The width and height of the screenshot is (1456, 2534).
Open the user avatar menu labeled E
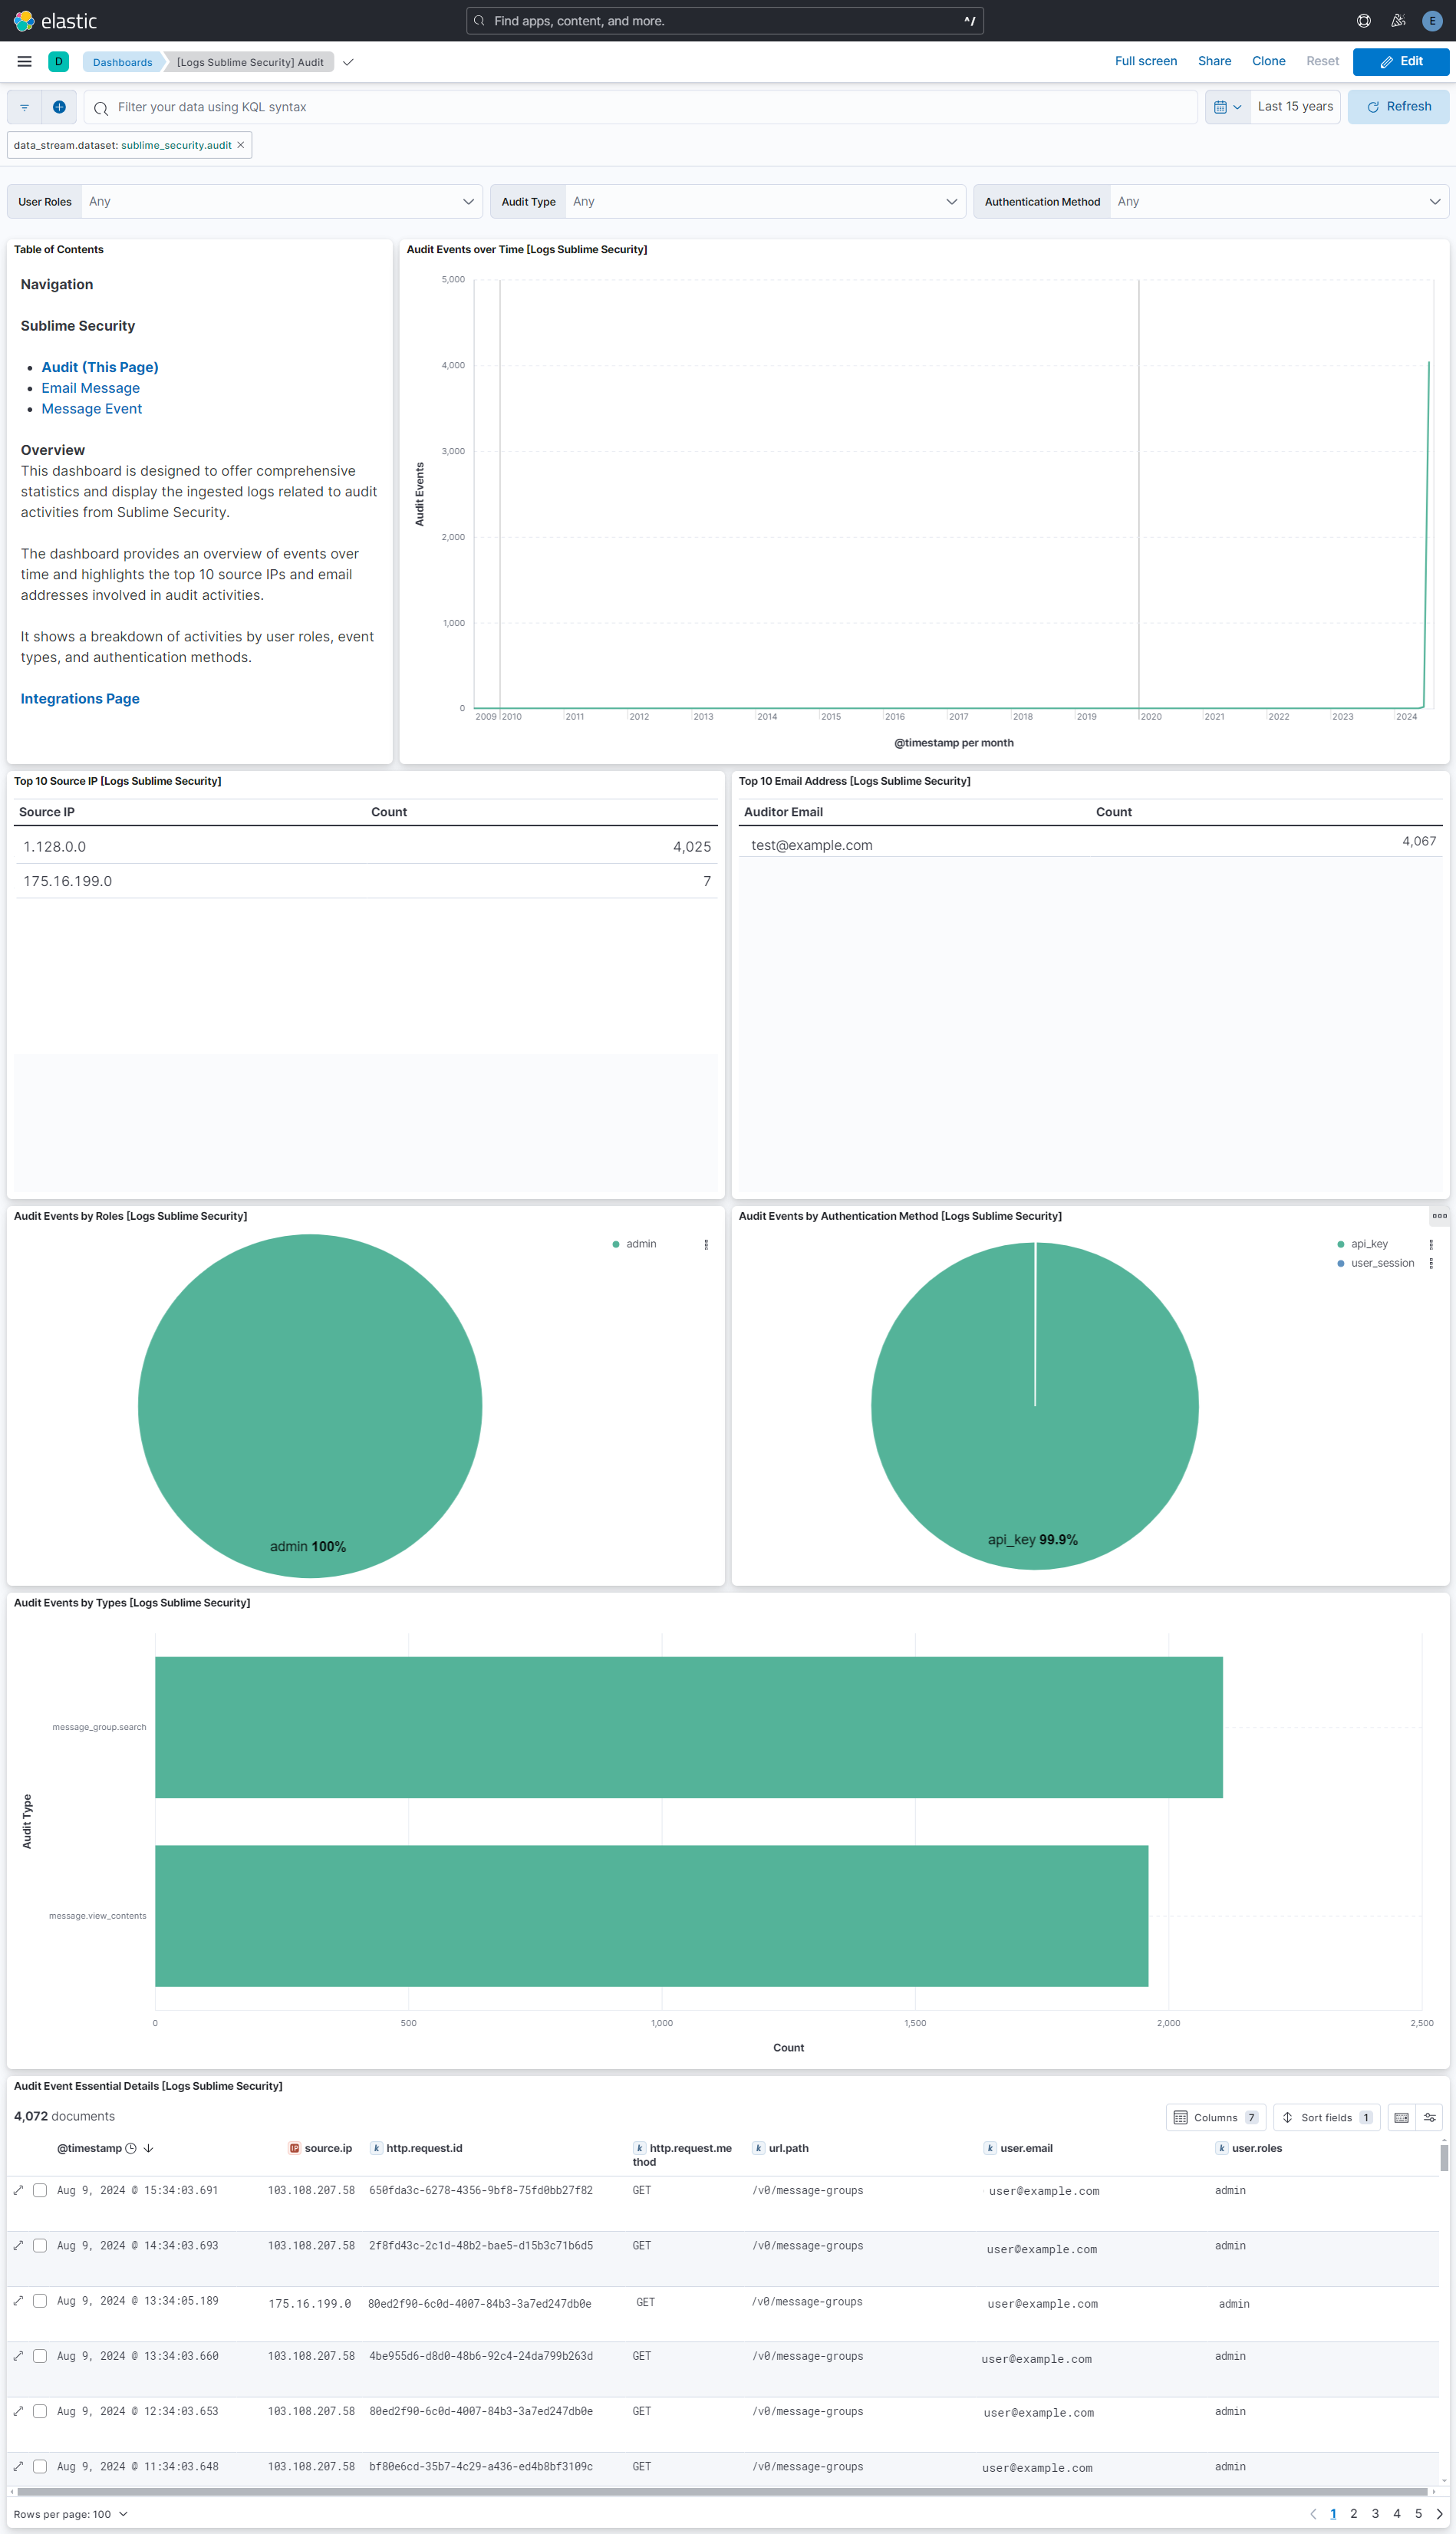pos(1431,20)
